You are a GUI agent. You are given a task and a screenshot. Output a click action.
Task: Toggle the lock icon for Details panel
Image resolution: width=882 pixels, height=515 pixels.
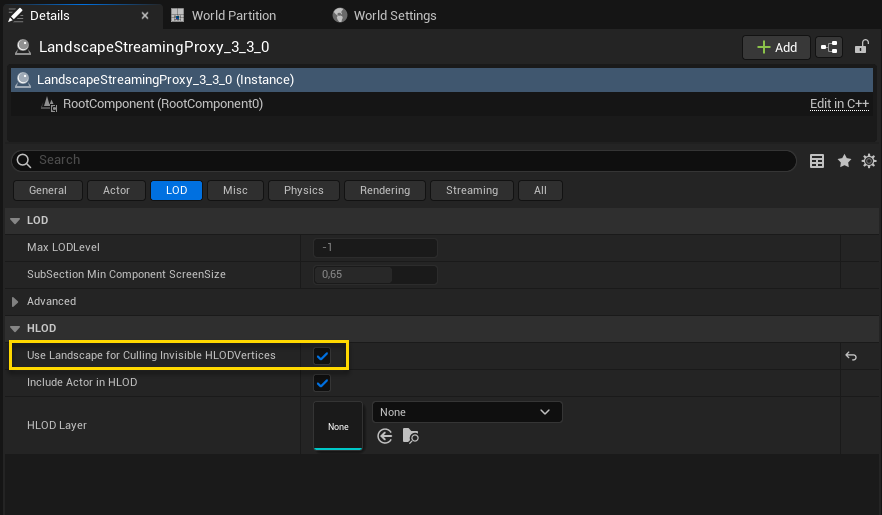862,47
